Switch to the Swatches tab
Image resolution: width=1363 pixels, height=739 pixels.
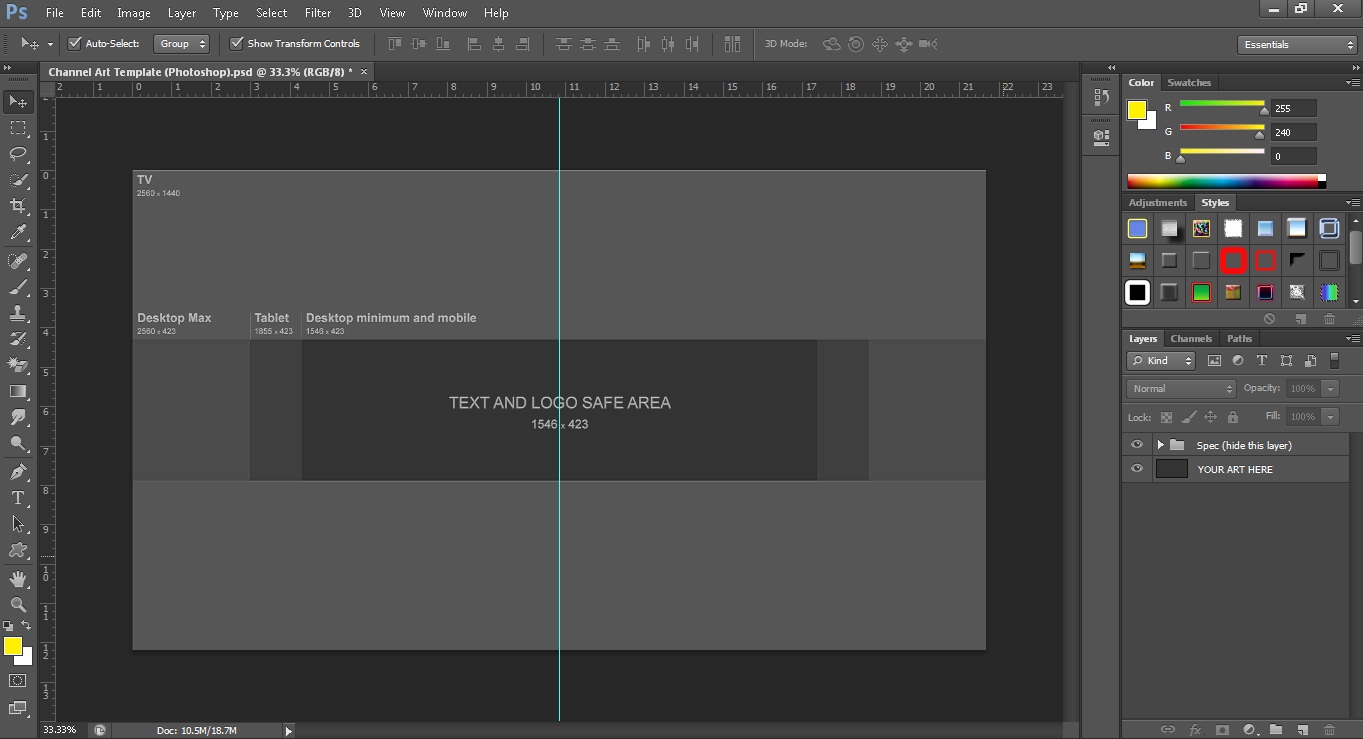(1189, 83)
